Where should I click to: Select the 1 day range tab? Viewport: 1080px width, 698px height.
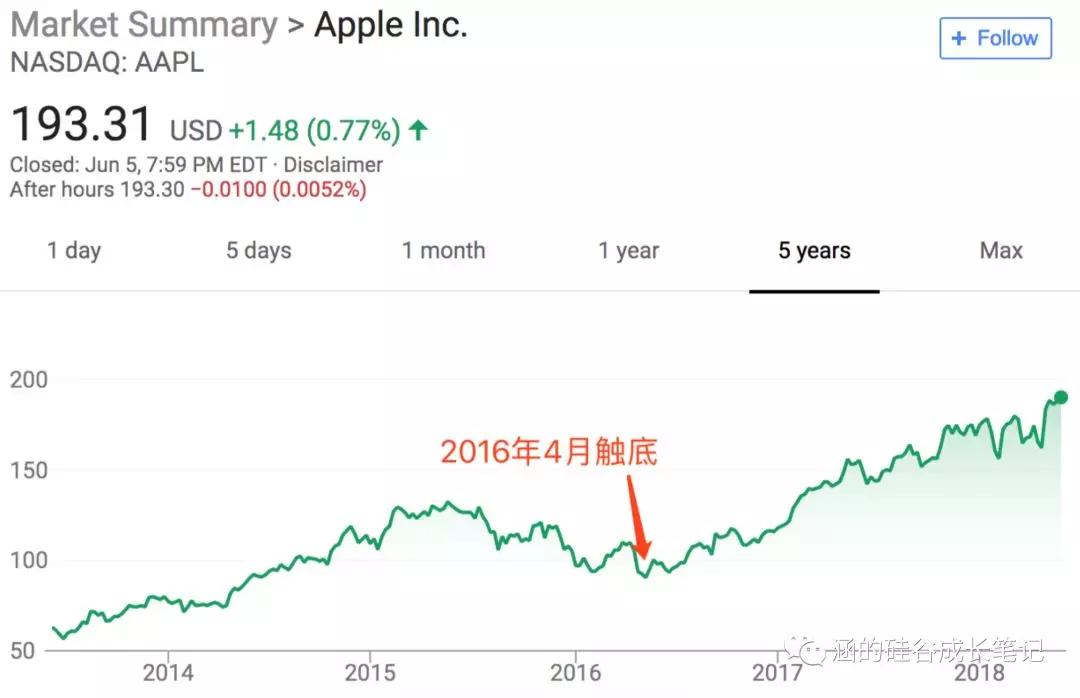pyautogui.click(x=74, y=251)
